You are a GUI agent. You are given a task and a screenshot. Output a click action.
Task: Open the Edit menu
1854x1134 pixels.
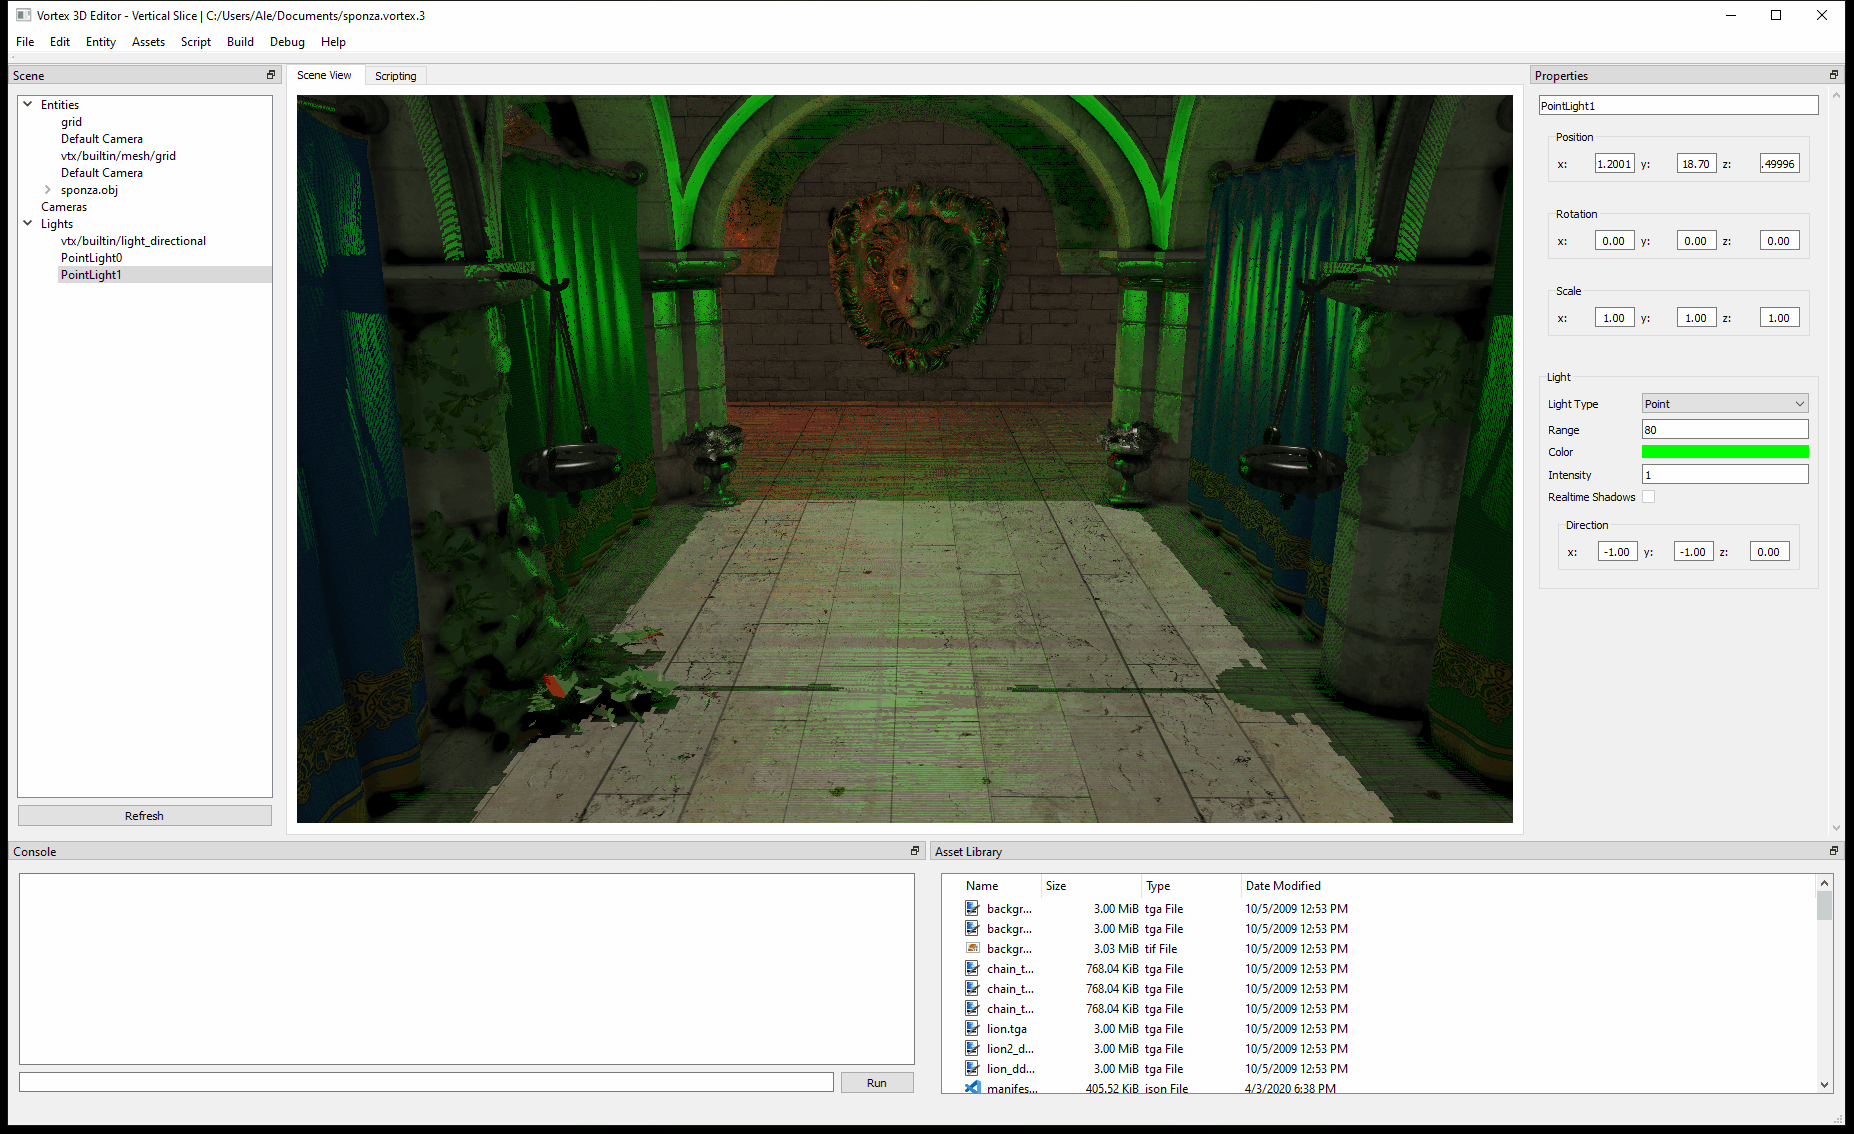point(60,42)
